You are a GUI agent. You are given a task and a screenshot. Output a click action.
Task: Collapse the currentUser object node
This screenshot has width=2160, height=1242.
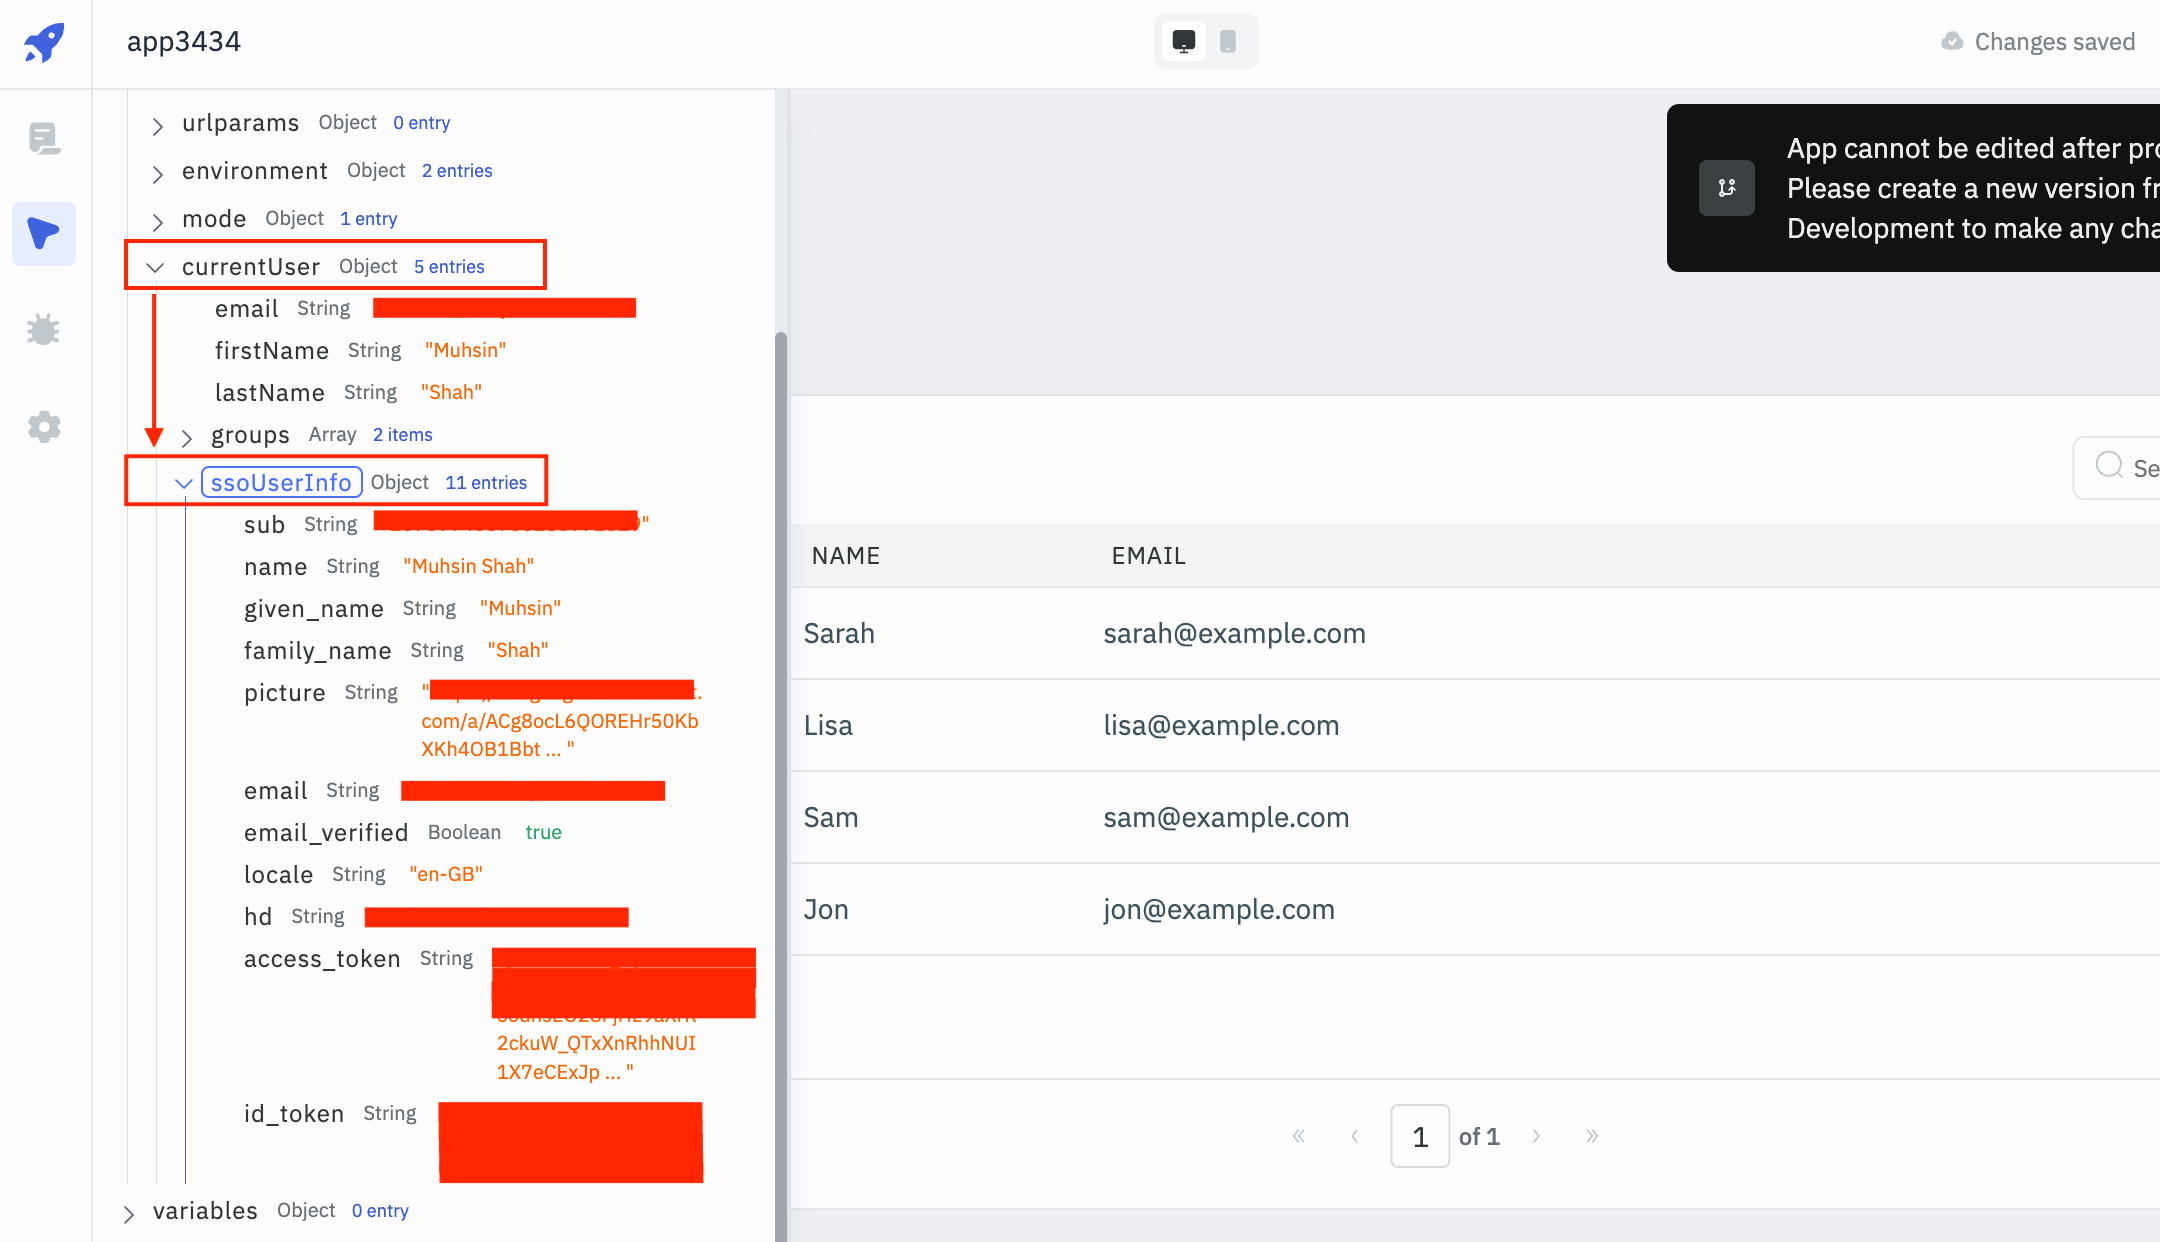tap(155, 267)
